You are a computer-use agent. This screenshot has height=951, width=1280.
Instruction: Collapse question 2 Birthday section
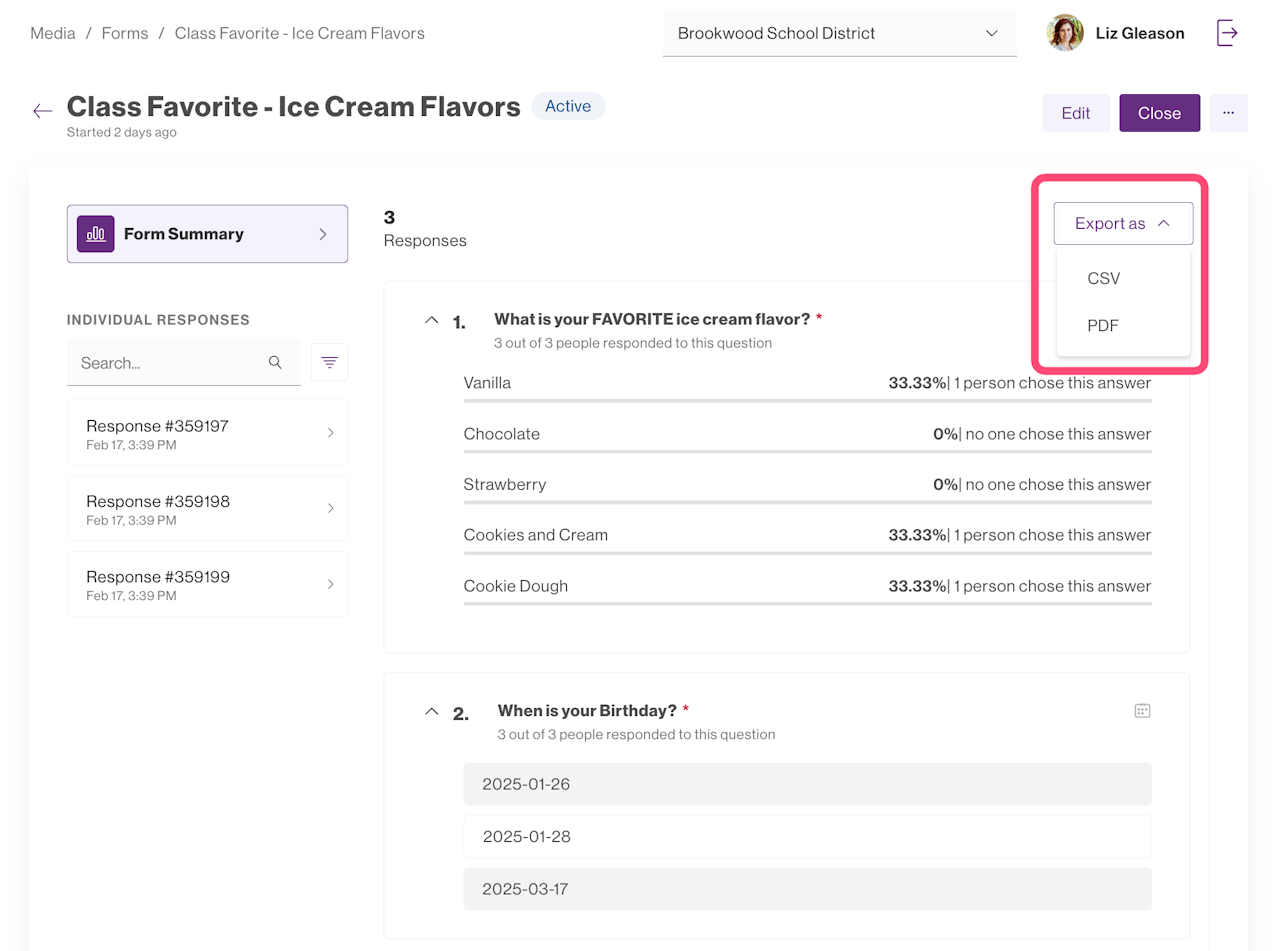pos(431,711)
